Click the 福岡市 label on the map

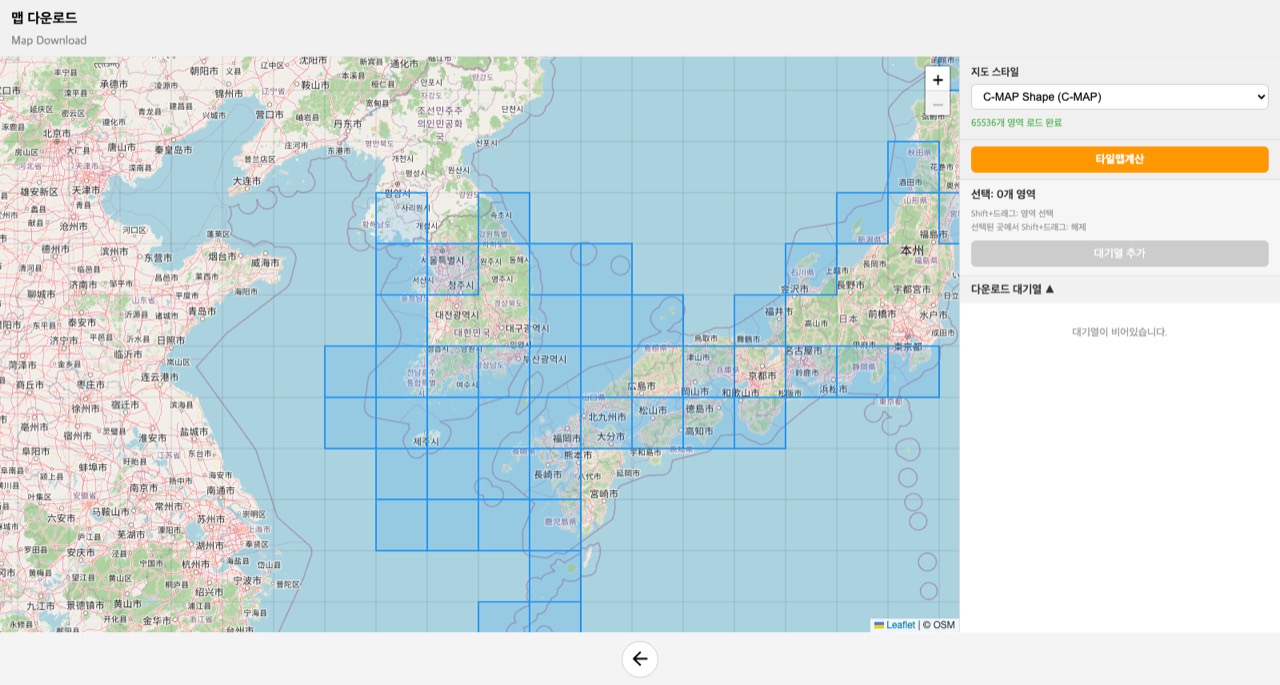click(x=568, y=438)
